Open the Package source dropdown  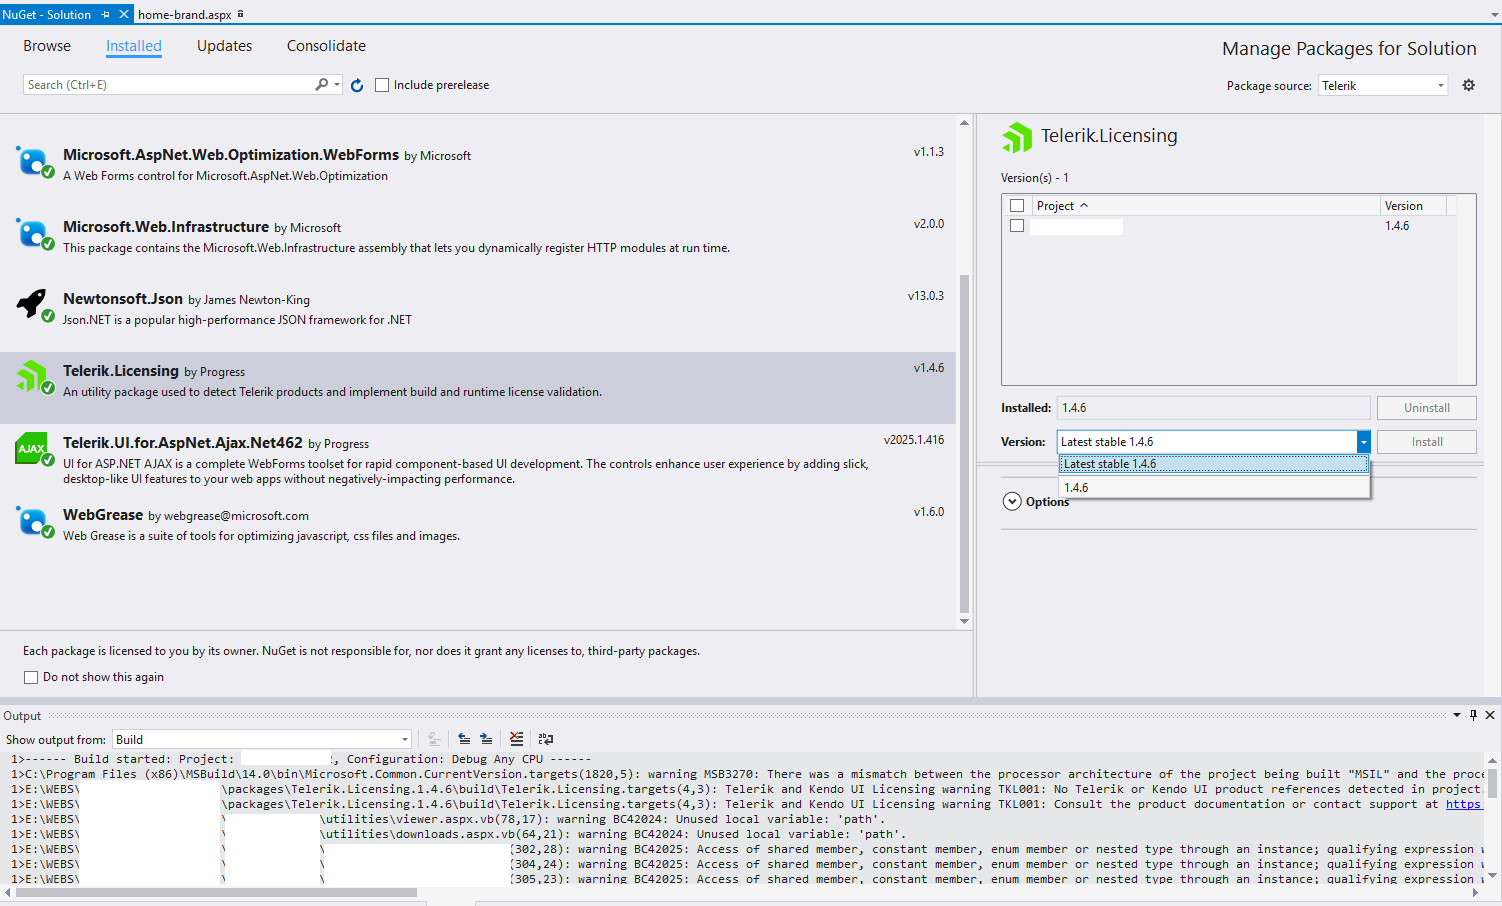(x=1383, y=86)
